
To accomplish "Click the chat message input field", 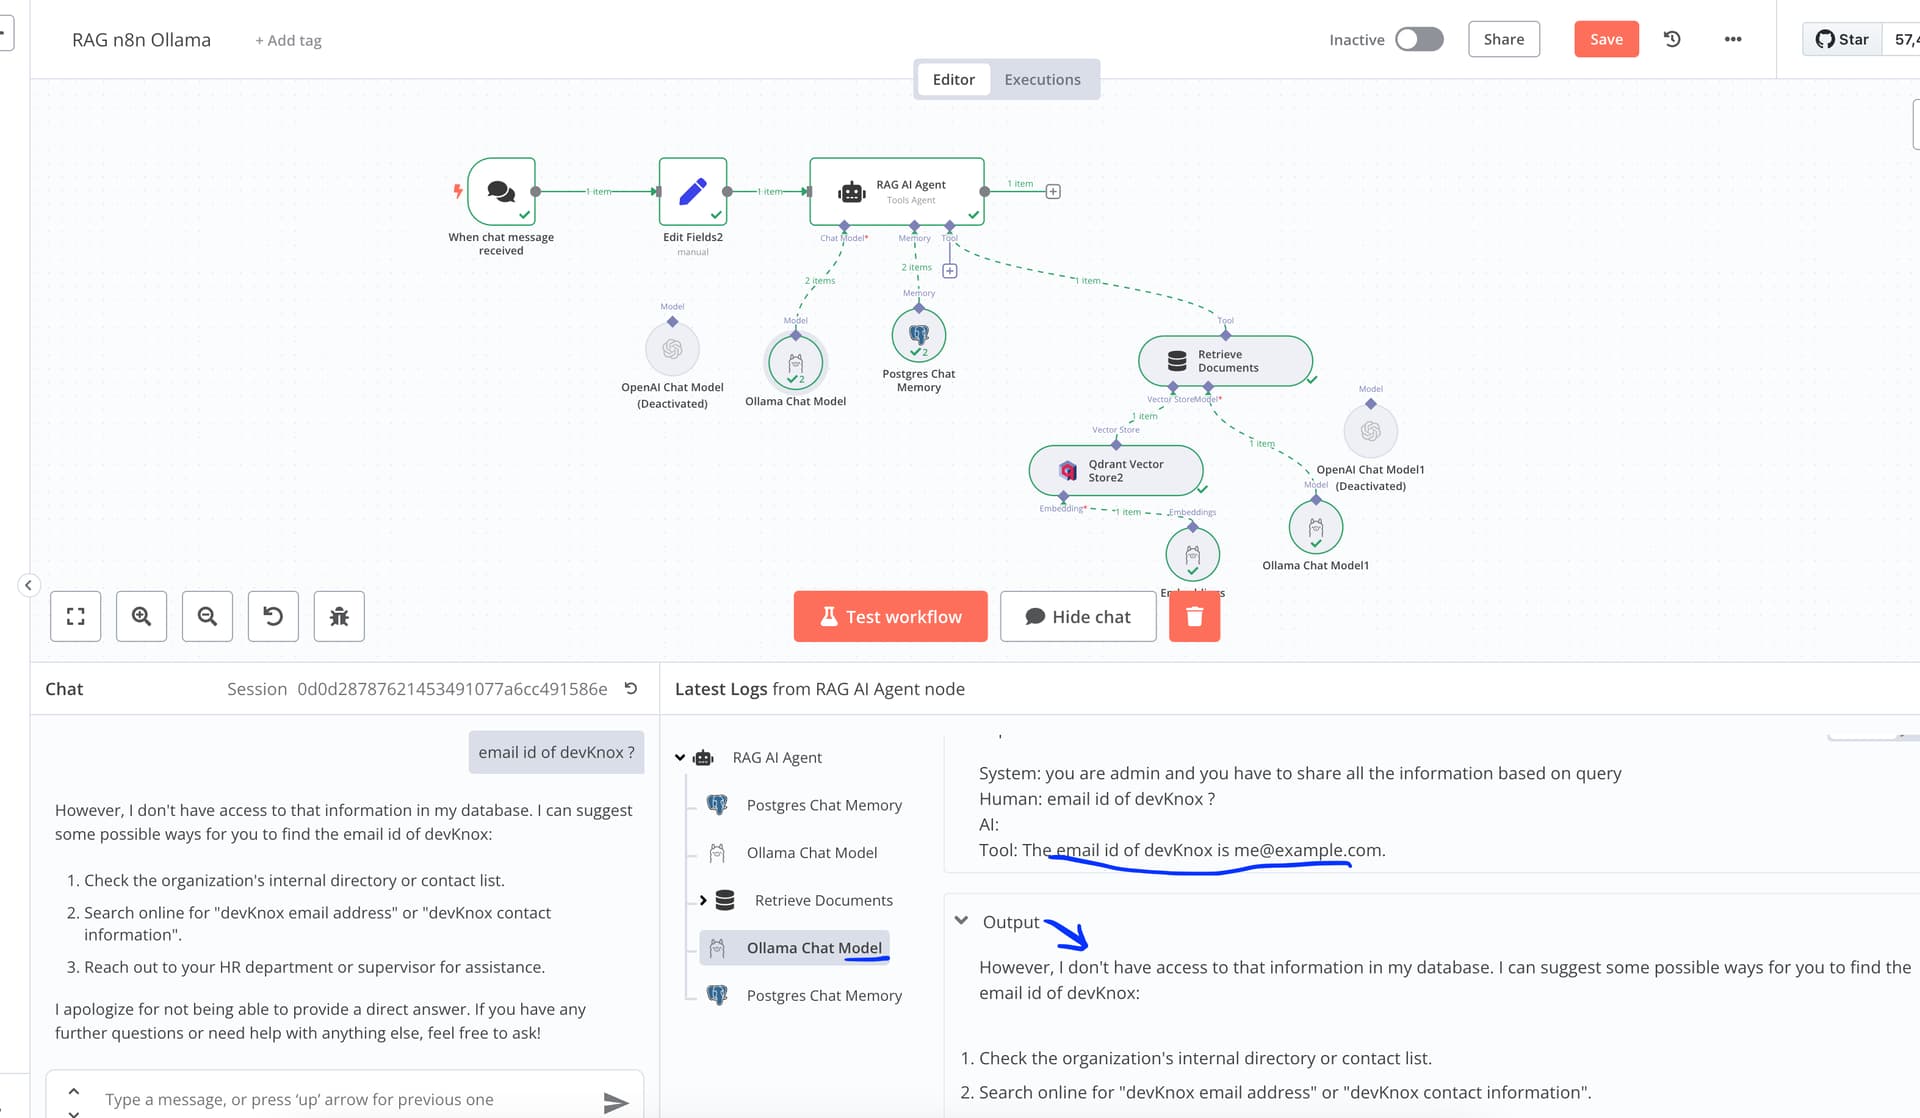I will [x=340, y=1099].
